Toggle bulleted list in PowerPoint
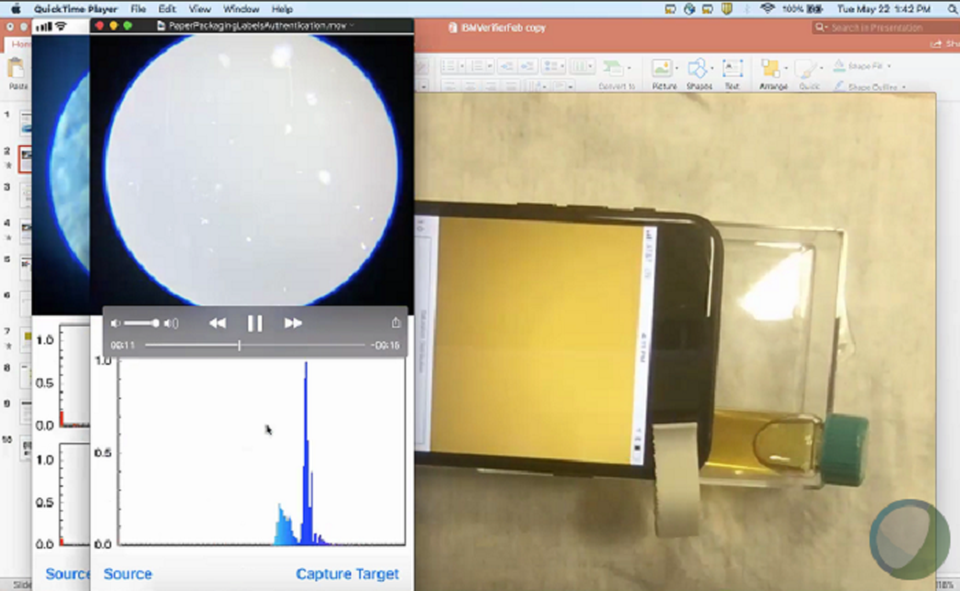The image size is (960, 591). coord(449,66)
